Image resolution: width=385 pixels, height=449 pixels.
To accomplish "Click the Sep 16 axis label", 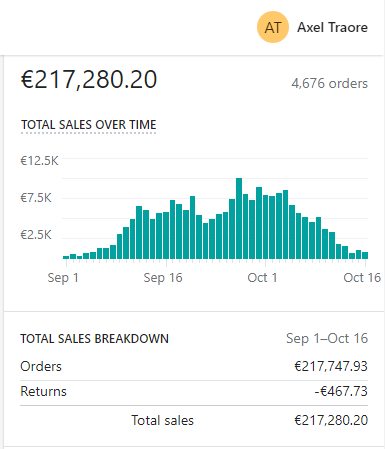I will point(163,278).
